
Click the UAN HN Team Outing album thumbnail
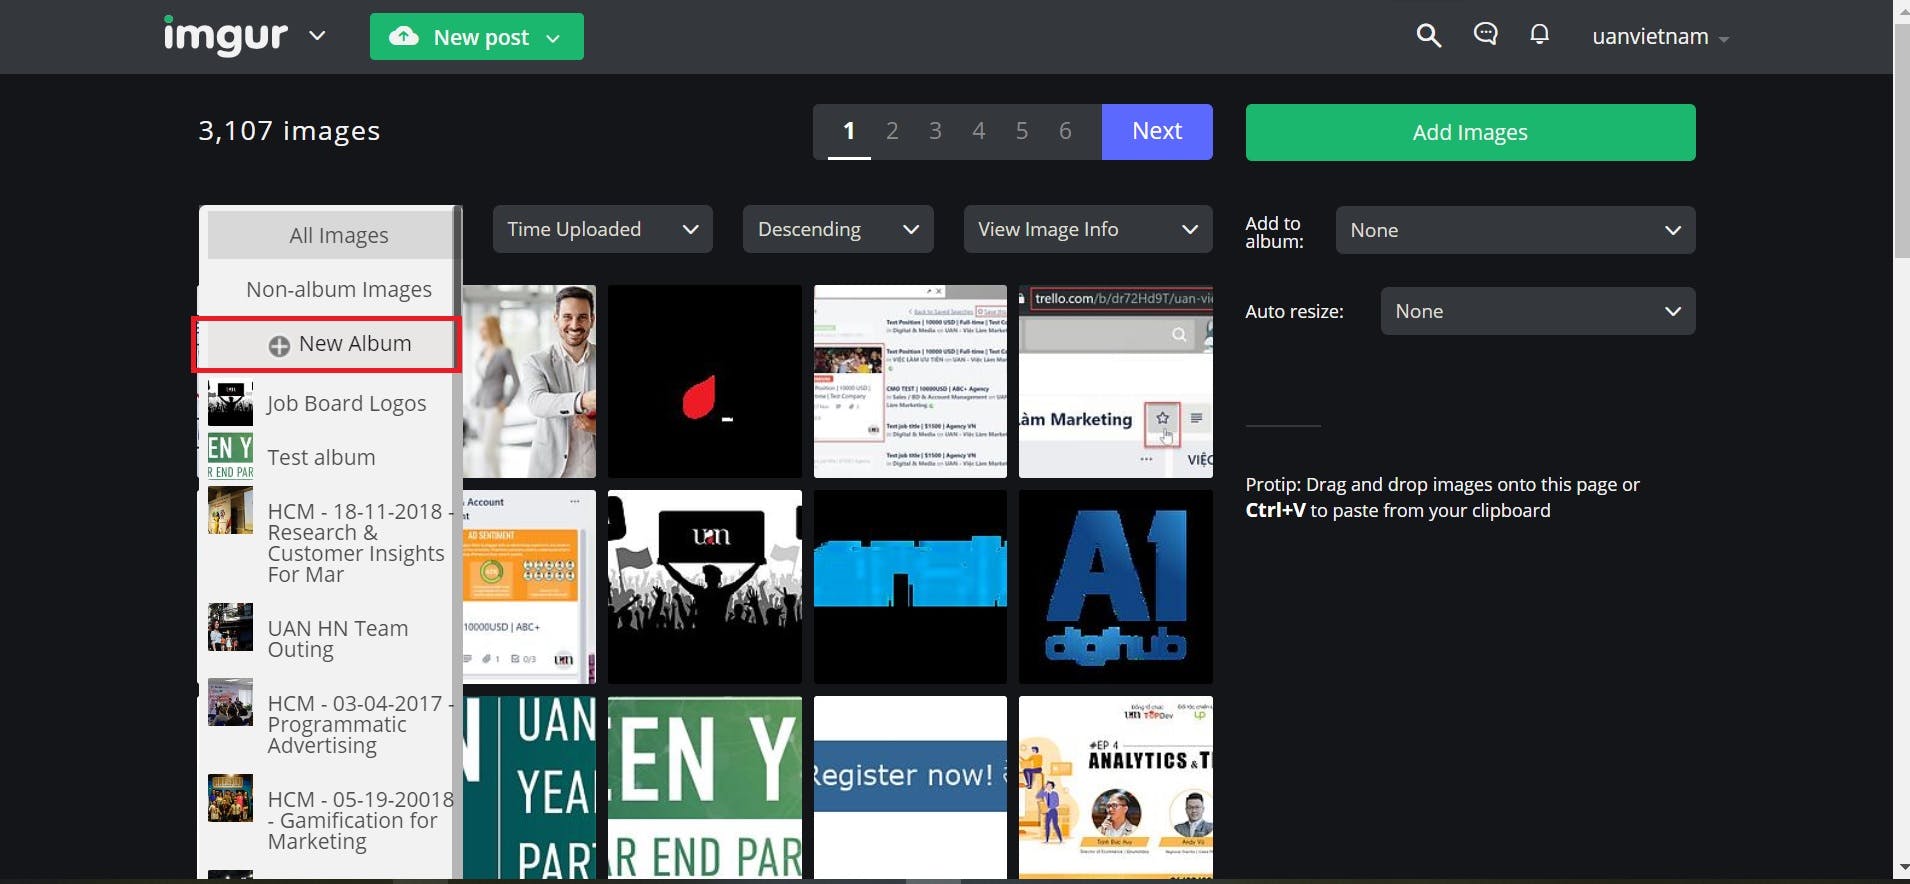coord(230,628)
